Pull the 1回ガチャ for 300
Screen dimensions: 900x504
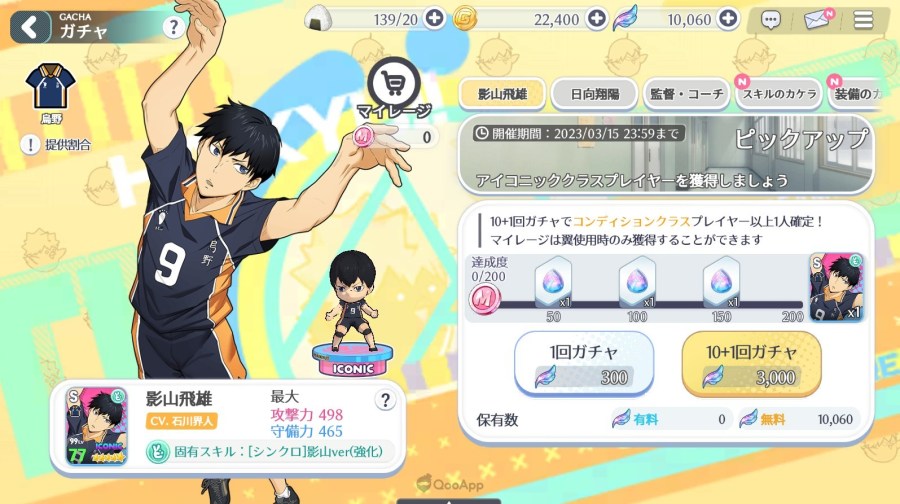pyautogui.click(x=584, y=363)
